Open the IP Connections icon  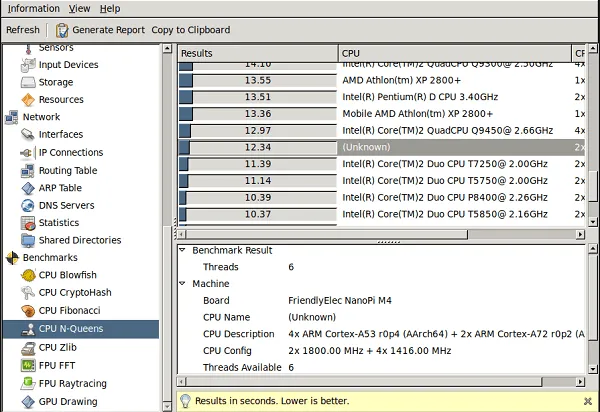pyautogui.click(x=27, y=153)
